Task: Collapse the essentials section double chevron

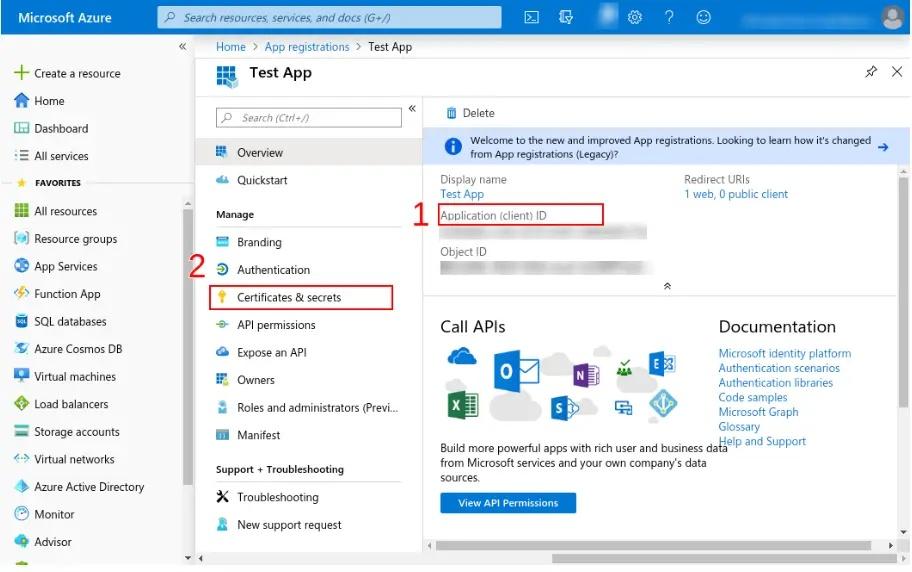Action: (x=667, y=286)
